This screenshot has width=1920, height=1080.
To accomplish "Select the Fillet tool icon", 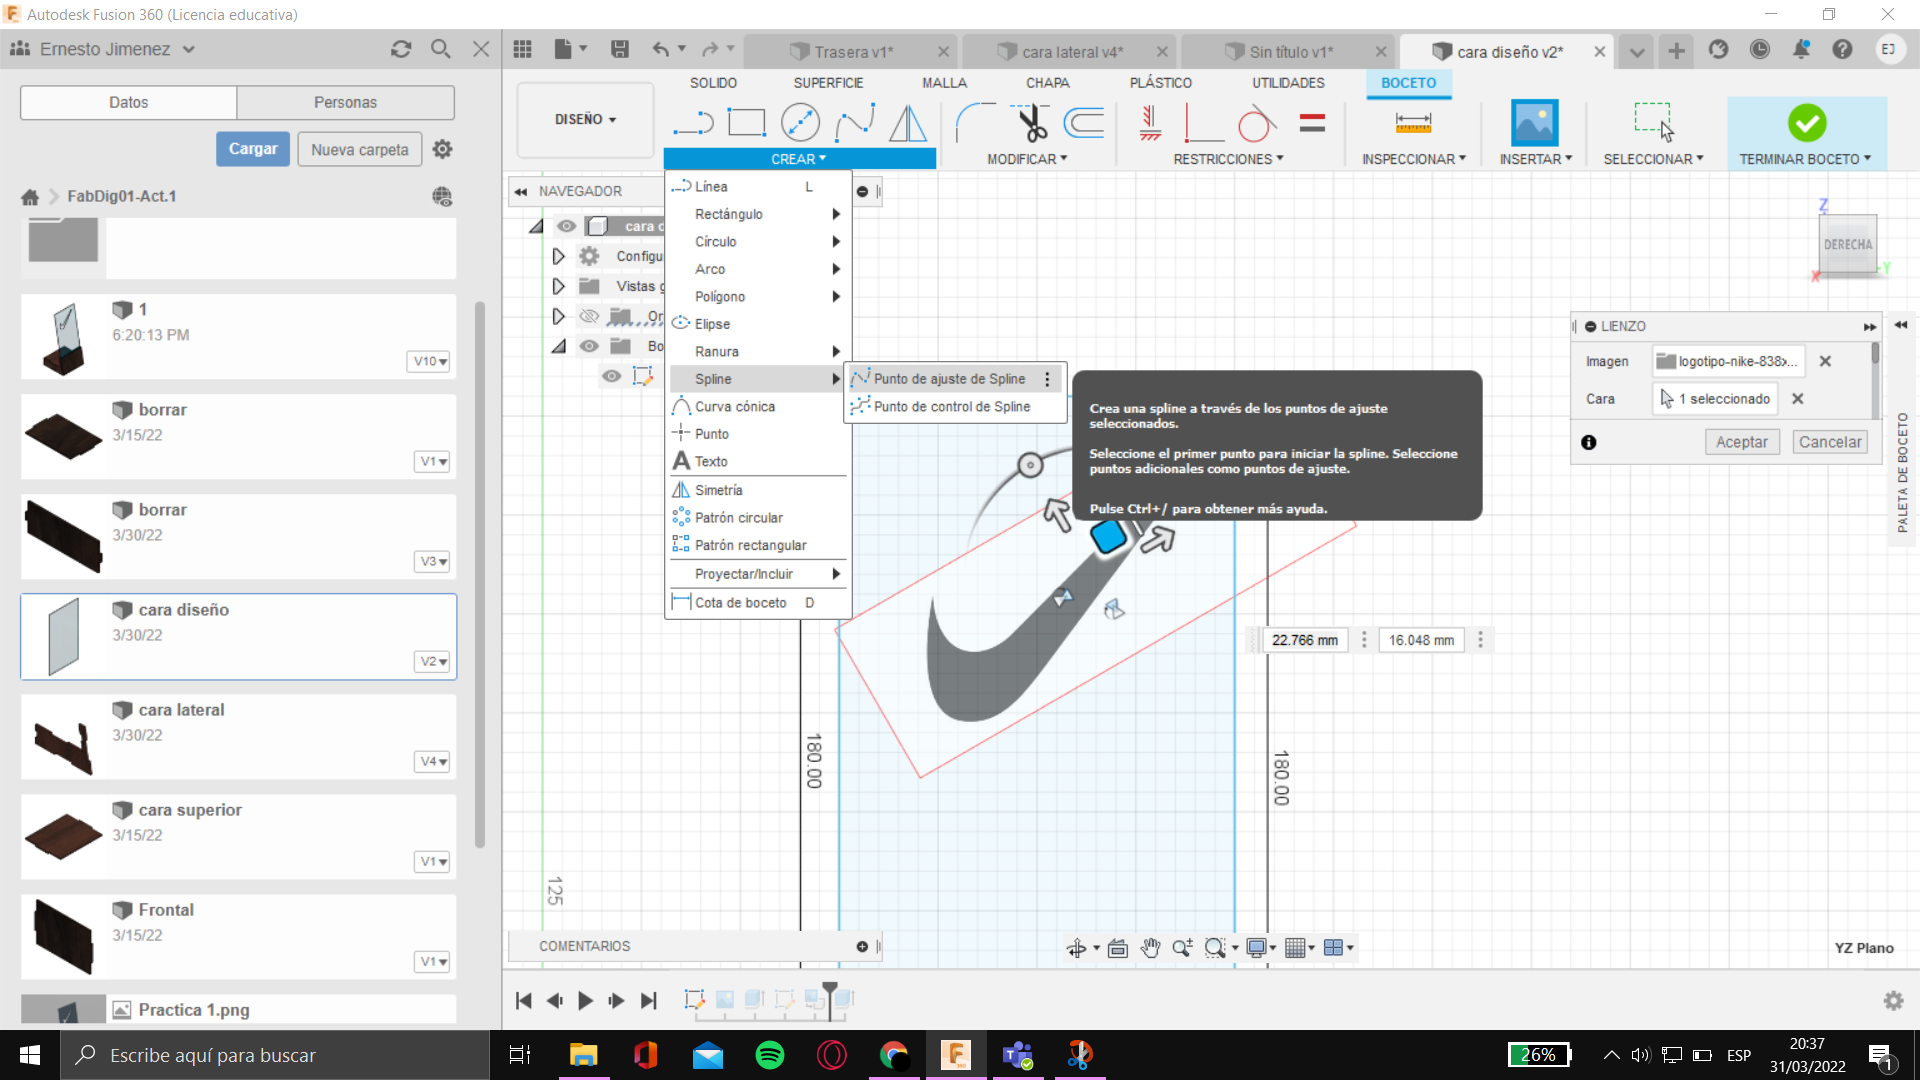I will point(975,123).
